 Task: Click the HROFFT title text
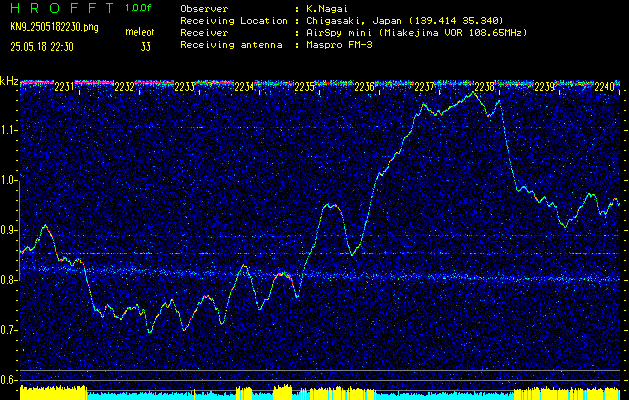pos(62,8)
